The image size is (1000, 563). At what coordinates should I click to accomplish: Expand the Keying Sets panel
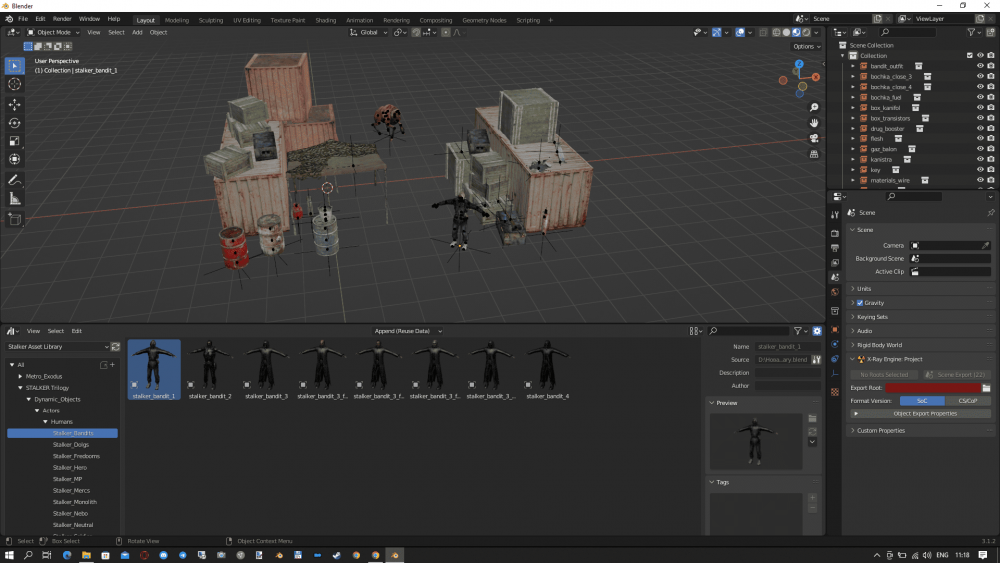[x=872, y=317]
